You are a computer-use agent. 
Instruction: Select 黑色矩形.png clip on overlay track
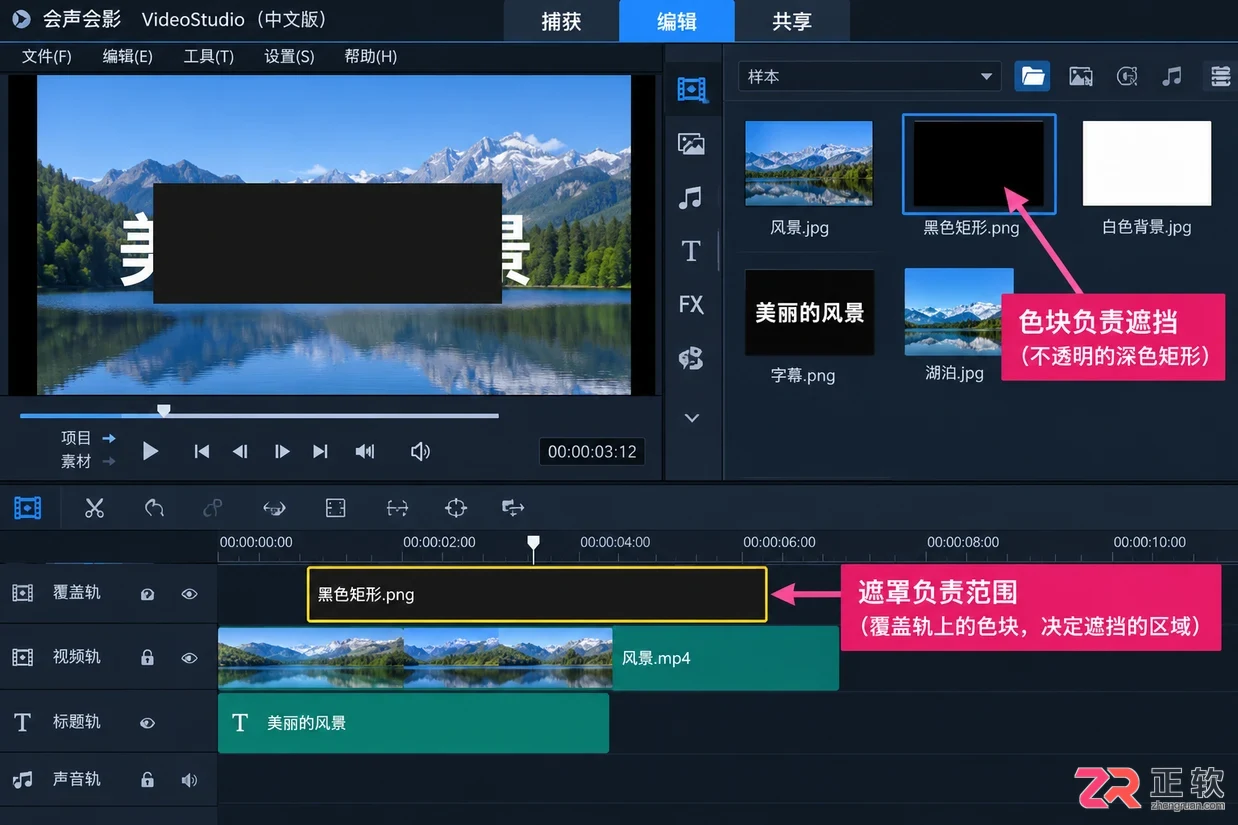click(x=537, y=594)
